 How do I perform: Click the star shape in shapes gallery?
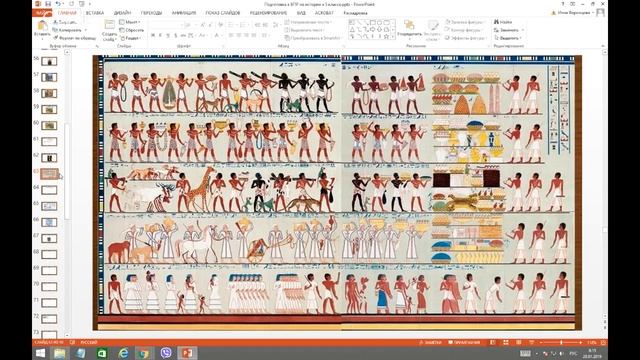pos(386,37)
